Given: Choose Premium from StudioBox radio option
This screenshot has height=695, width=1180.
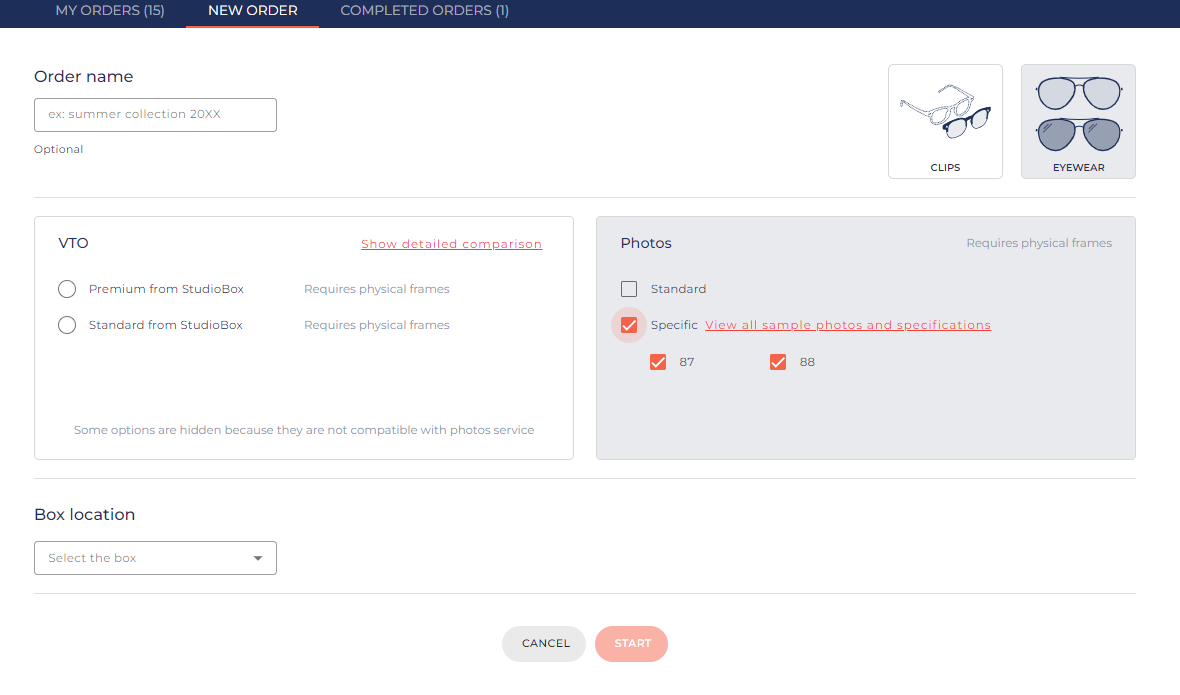Looking at the screenshot, I should click(x=67, y=289).
